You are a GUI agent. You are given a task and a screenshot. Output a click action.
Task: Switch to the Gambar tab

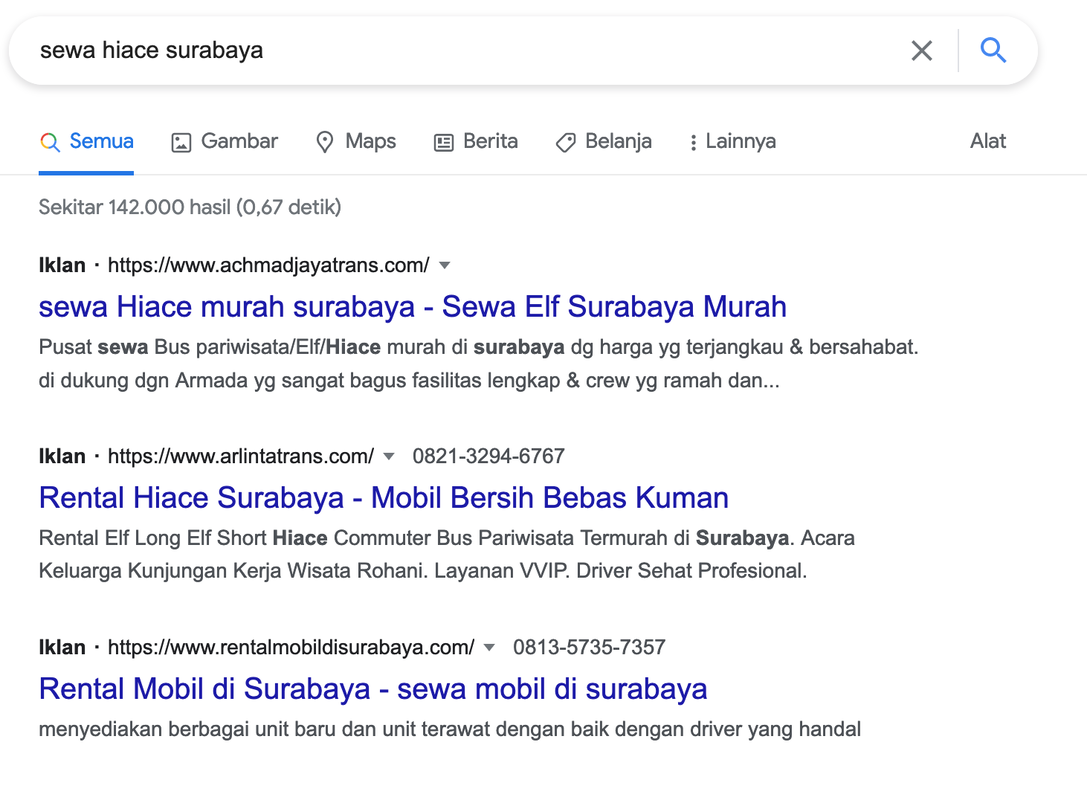click(239, 141)
